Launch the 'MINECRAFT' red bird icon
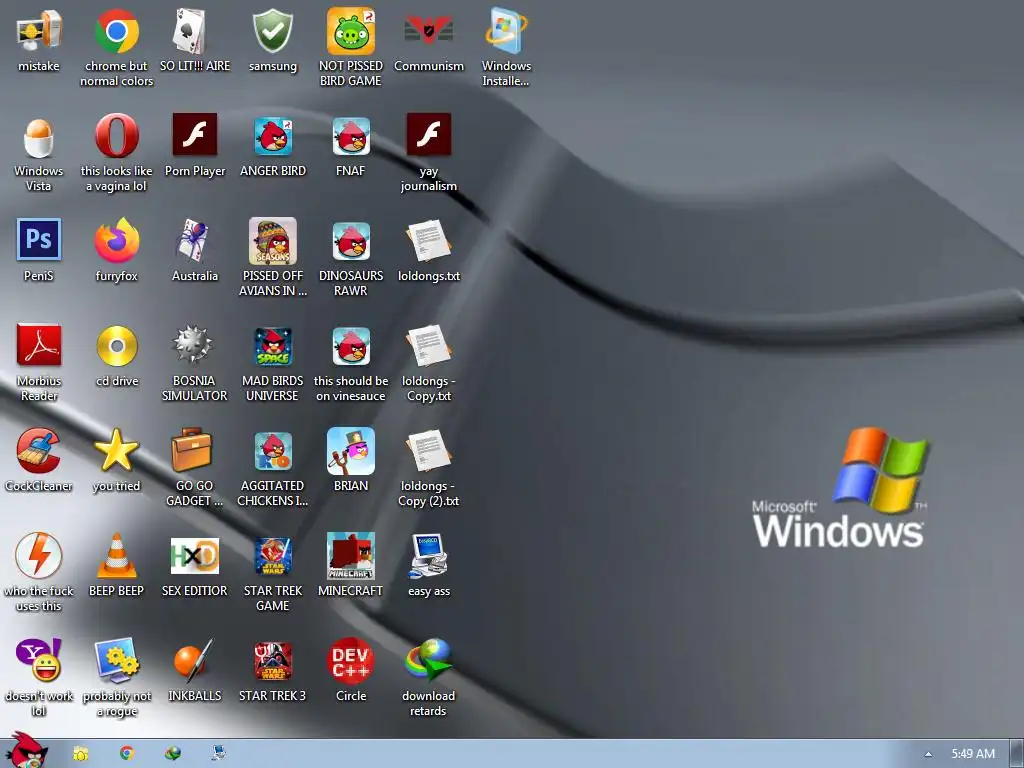The width and height of the screenshot is (1024, 768). (351, 556)
